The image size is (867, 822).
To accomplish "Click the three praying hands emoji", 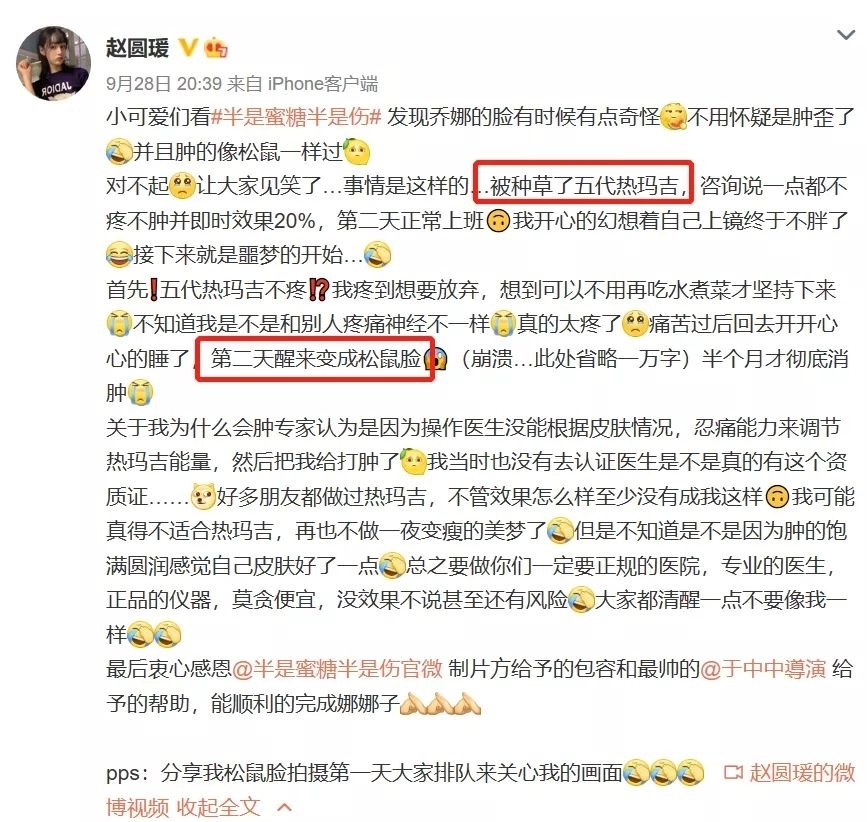I will point(440,703).
